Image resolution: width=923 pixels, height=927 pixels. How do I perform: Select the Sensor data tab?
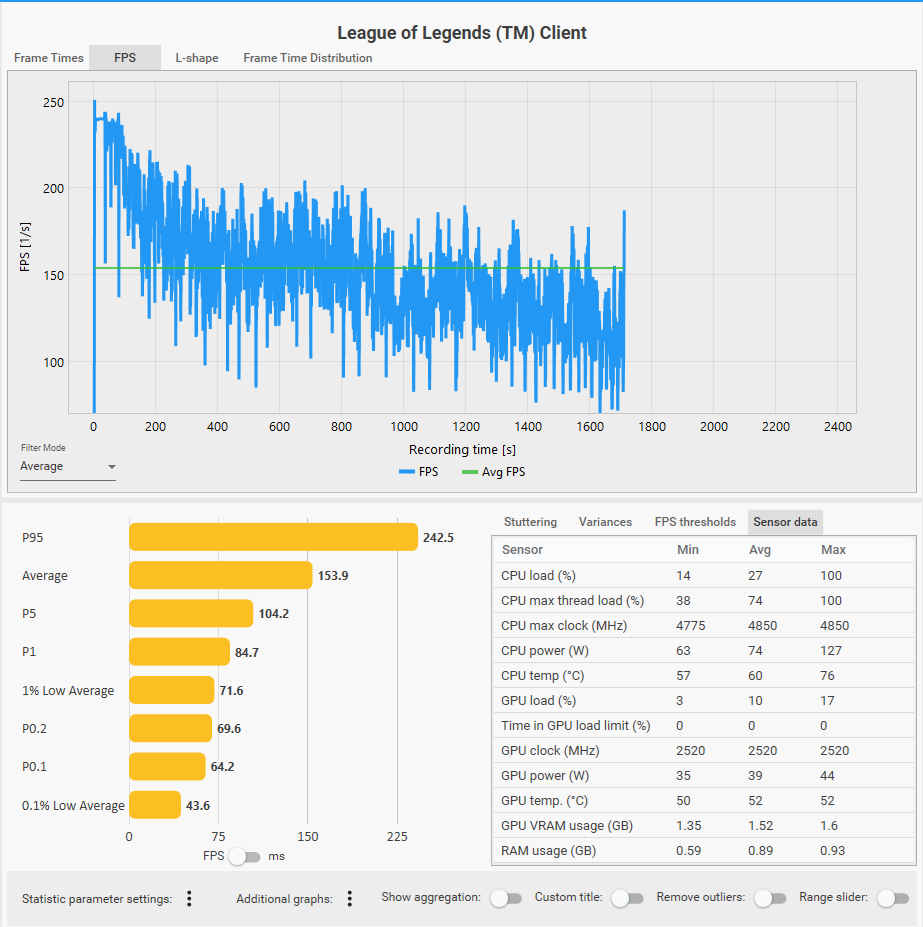click(785, 522)
